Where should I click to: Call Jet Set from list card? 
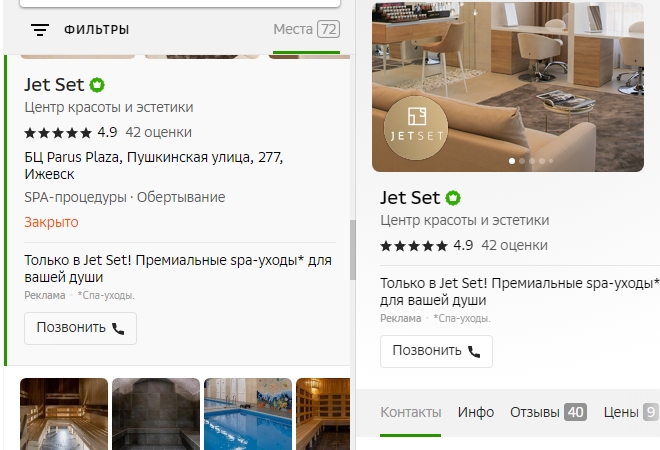80,328
